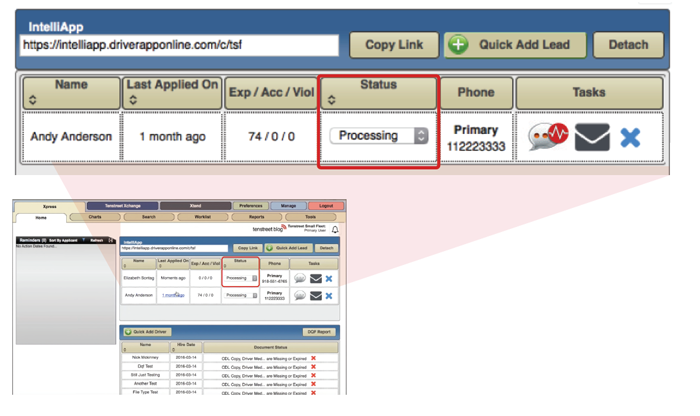This screenshot has width=700, height=416.
Task: Click the notification bell in small dashboard
Action: [335, 229]
